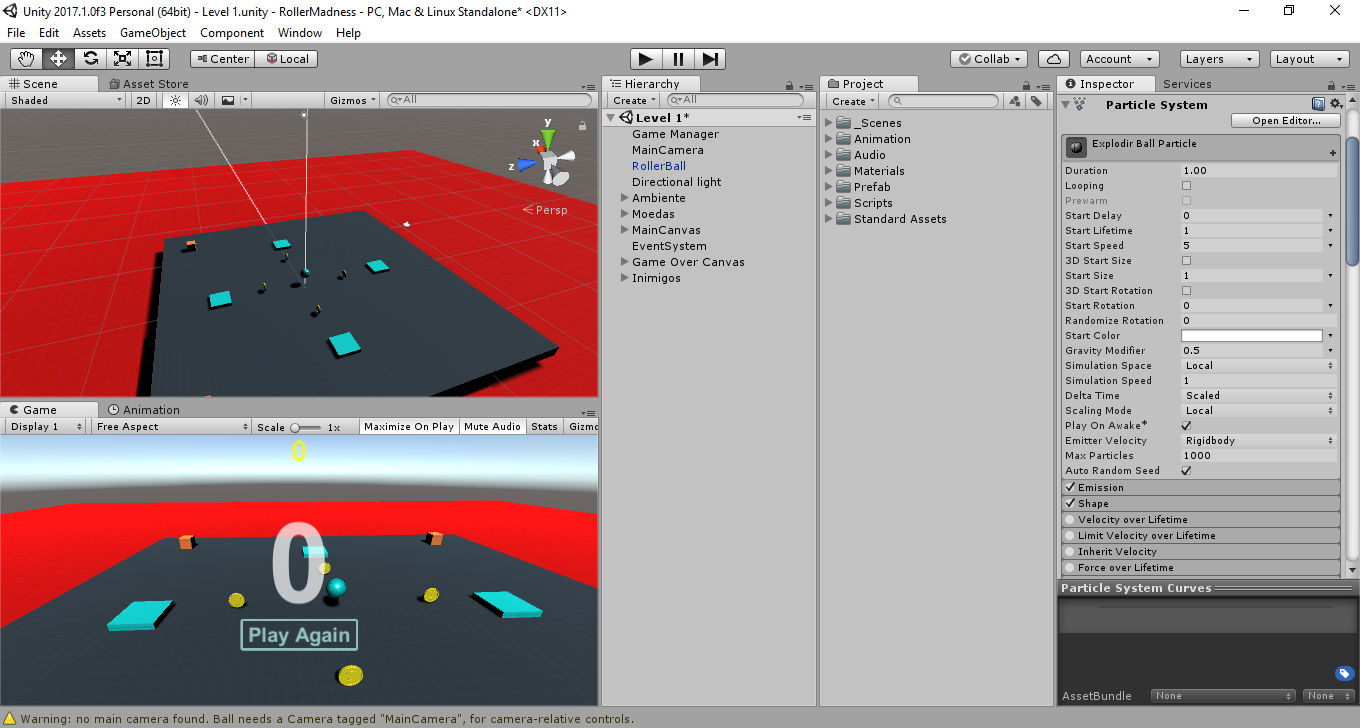Start Play mode
Viewport: 1360px width, 728px height.
(646, 59)
